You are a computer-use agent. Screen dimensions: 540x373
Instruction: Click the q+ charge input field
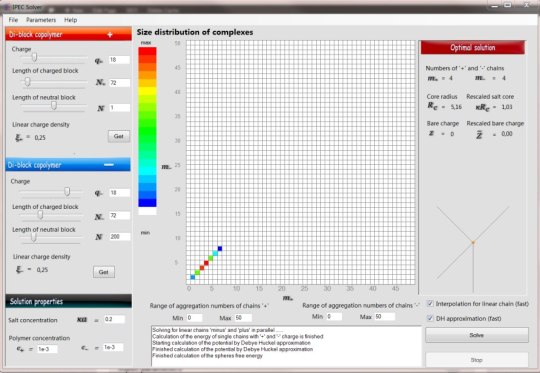(x=120, y=60)
